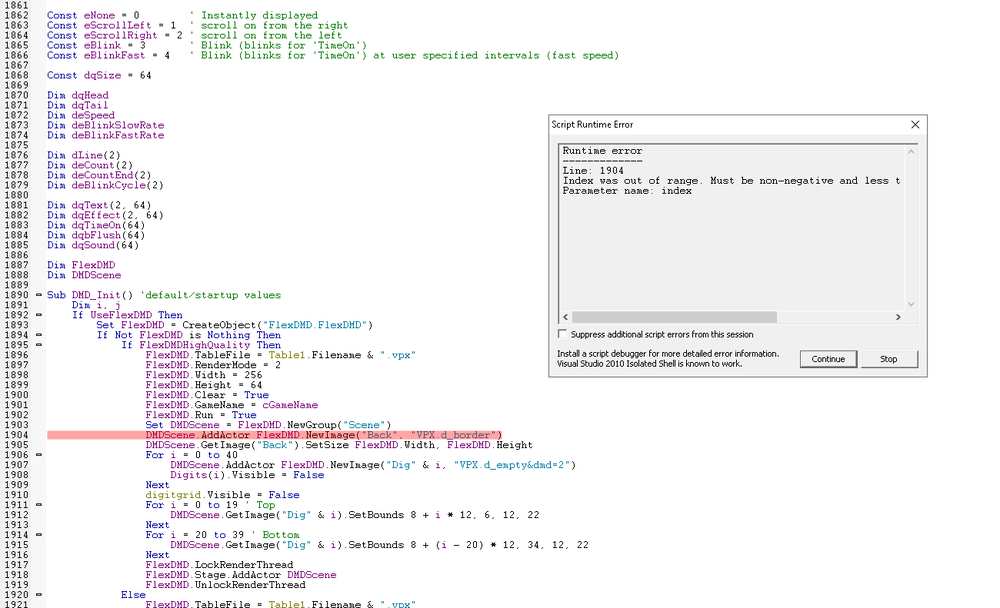Image resolution: width=1000 pixels, height=608 pixels.
Task: Enable "Suppress additional script errors from this session"
Action: point(563,335)
